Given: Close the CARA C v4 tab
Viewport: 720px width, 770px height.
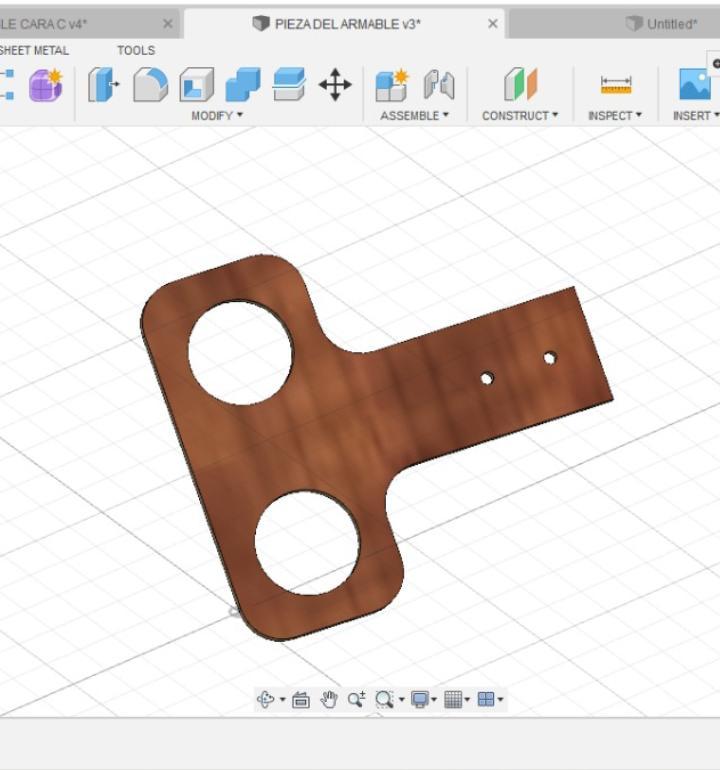Looking at the screenshot, I should 168,24.
